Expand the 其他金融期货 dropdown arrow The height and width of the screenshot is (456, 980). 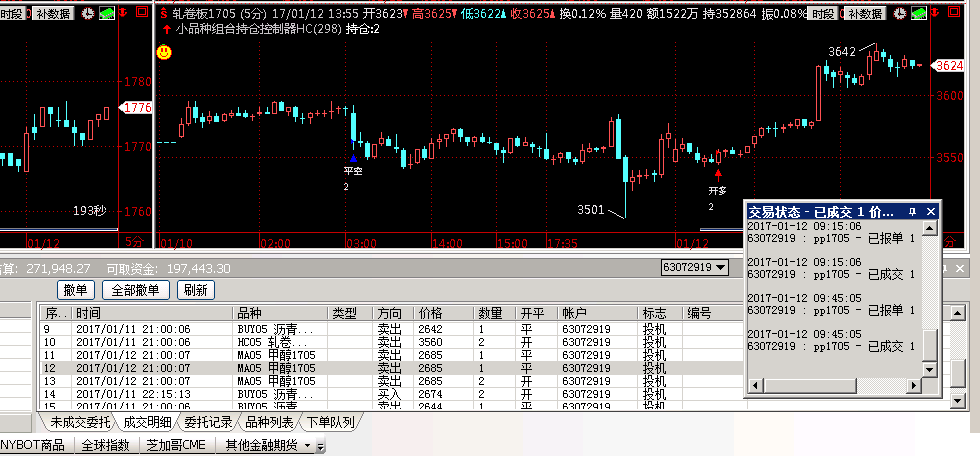coord(307,445)
